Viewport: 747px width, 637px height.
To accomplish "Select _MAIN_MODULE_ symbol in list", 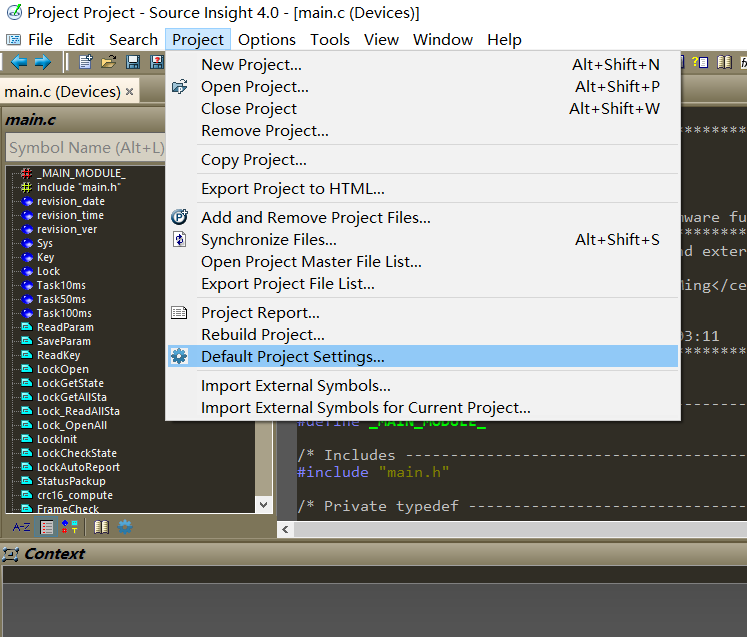I will (x=81, y=173).
